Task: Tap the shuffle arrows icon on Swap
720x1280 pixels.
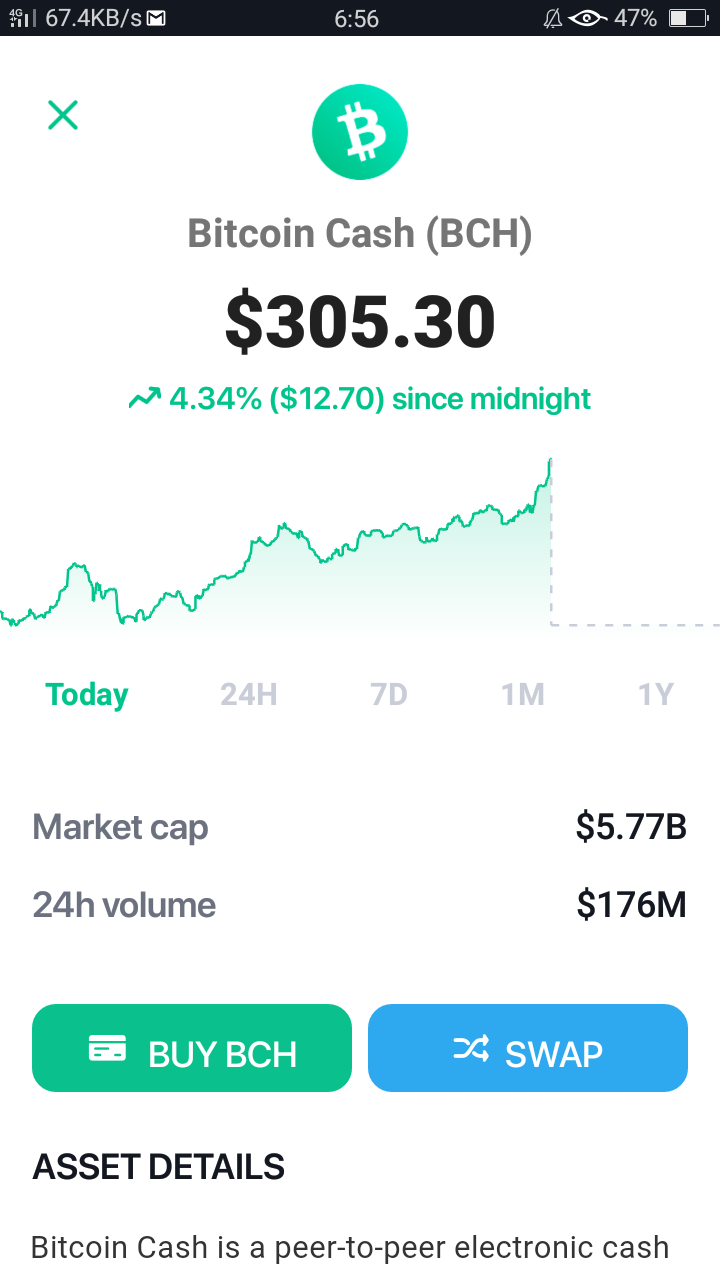Action: click(472, 1048)
